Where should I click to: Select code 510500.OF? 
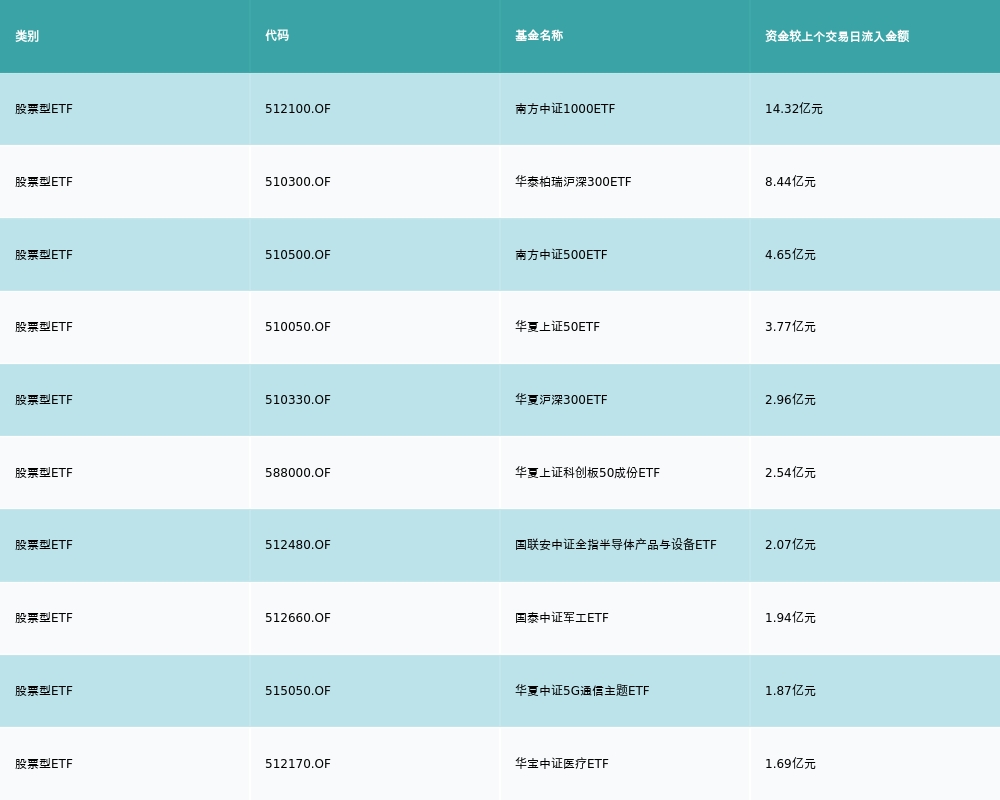tap(298, 255)
